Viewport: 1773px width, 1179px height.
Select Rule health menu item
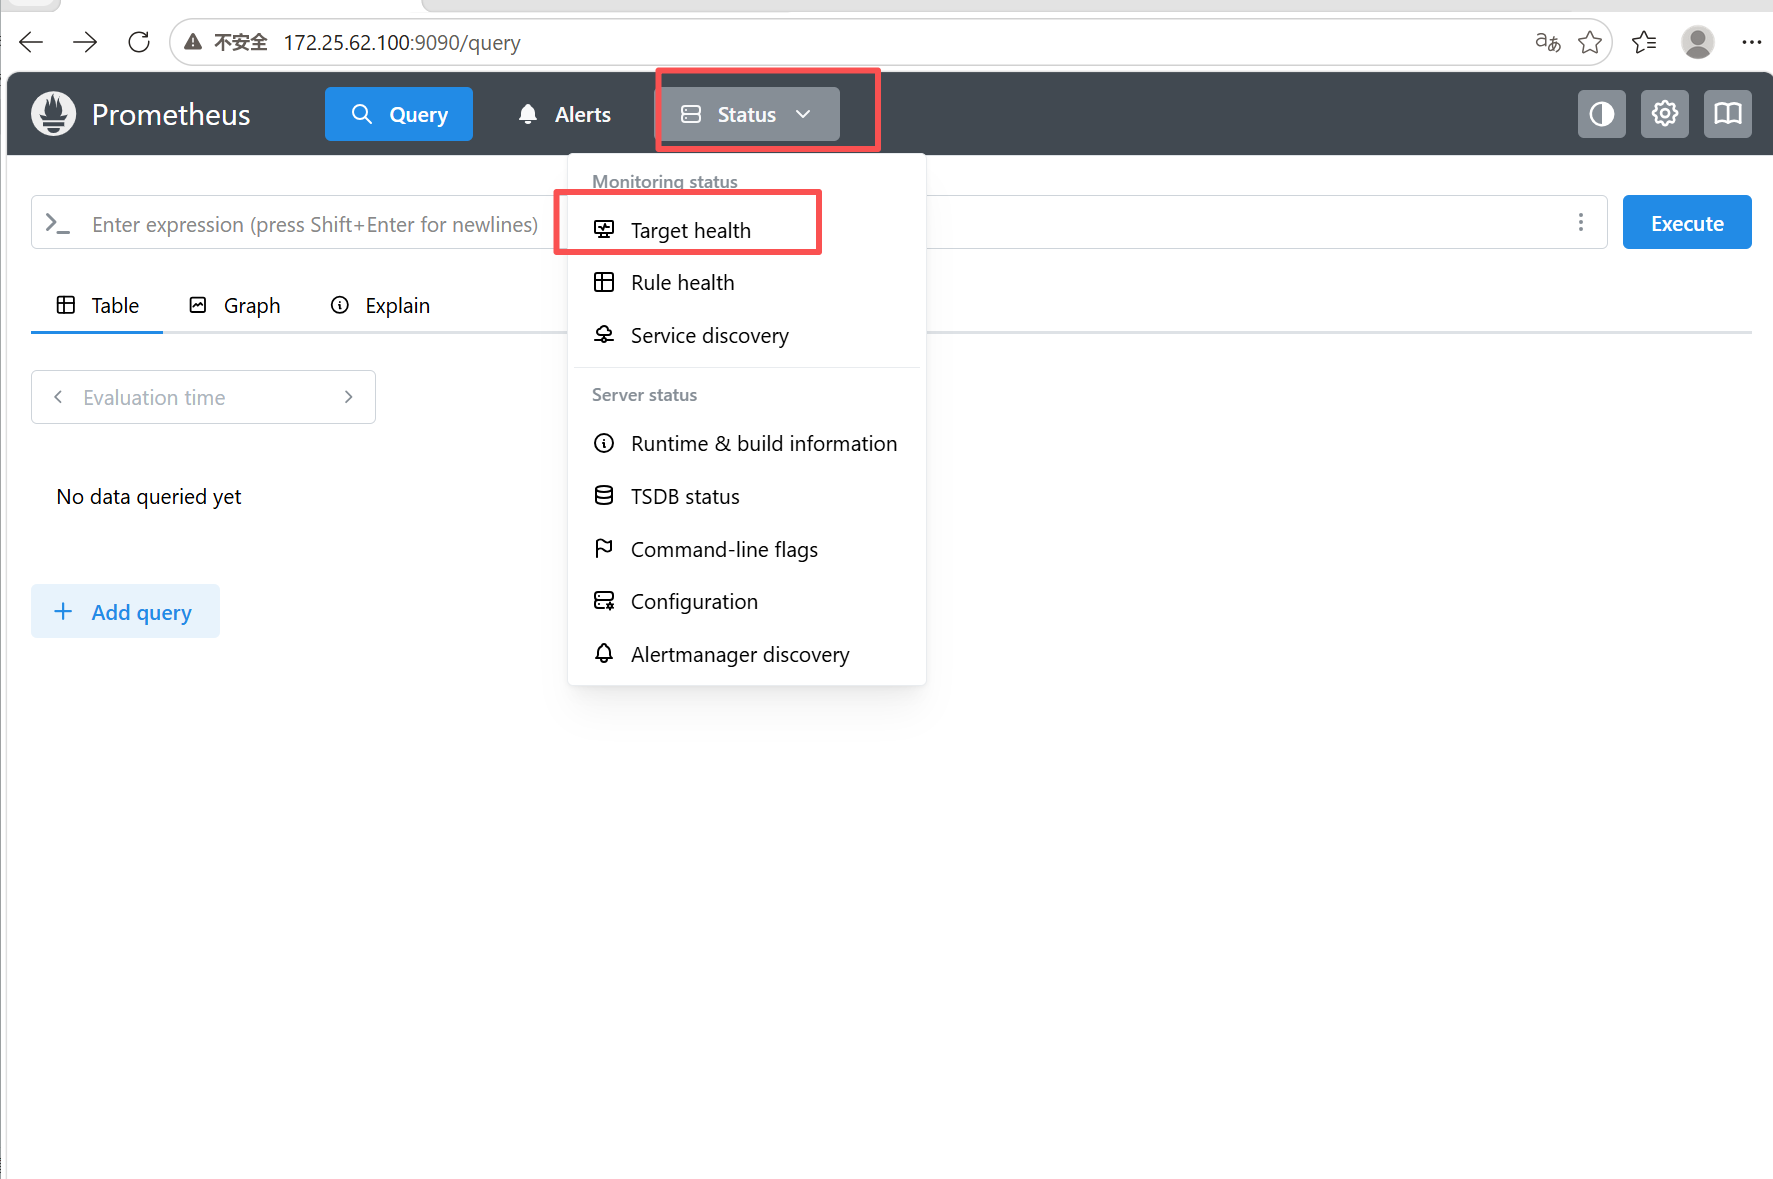[x=746, y=283]
